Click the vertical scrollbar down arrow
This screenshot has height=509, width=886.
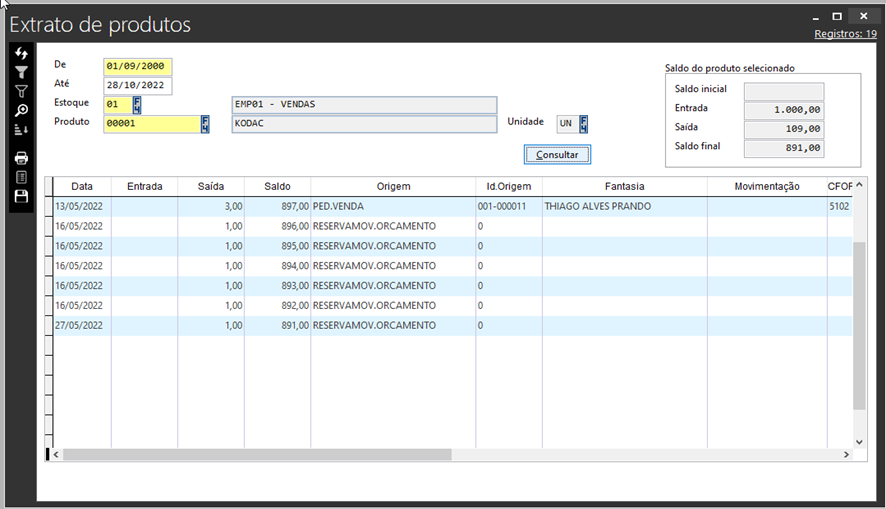[x=859, y=441]
